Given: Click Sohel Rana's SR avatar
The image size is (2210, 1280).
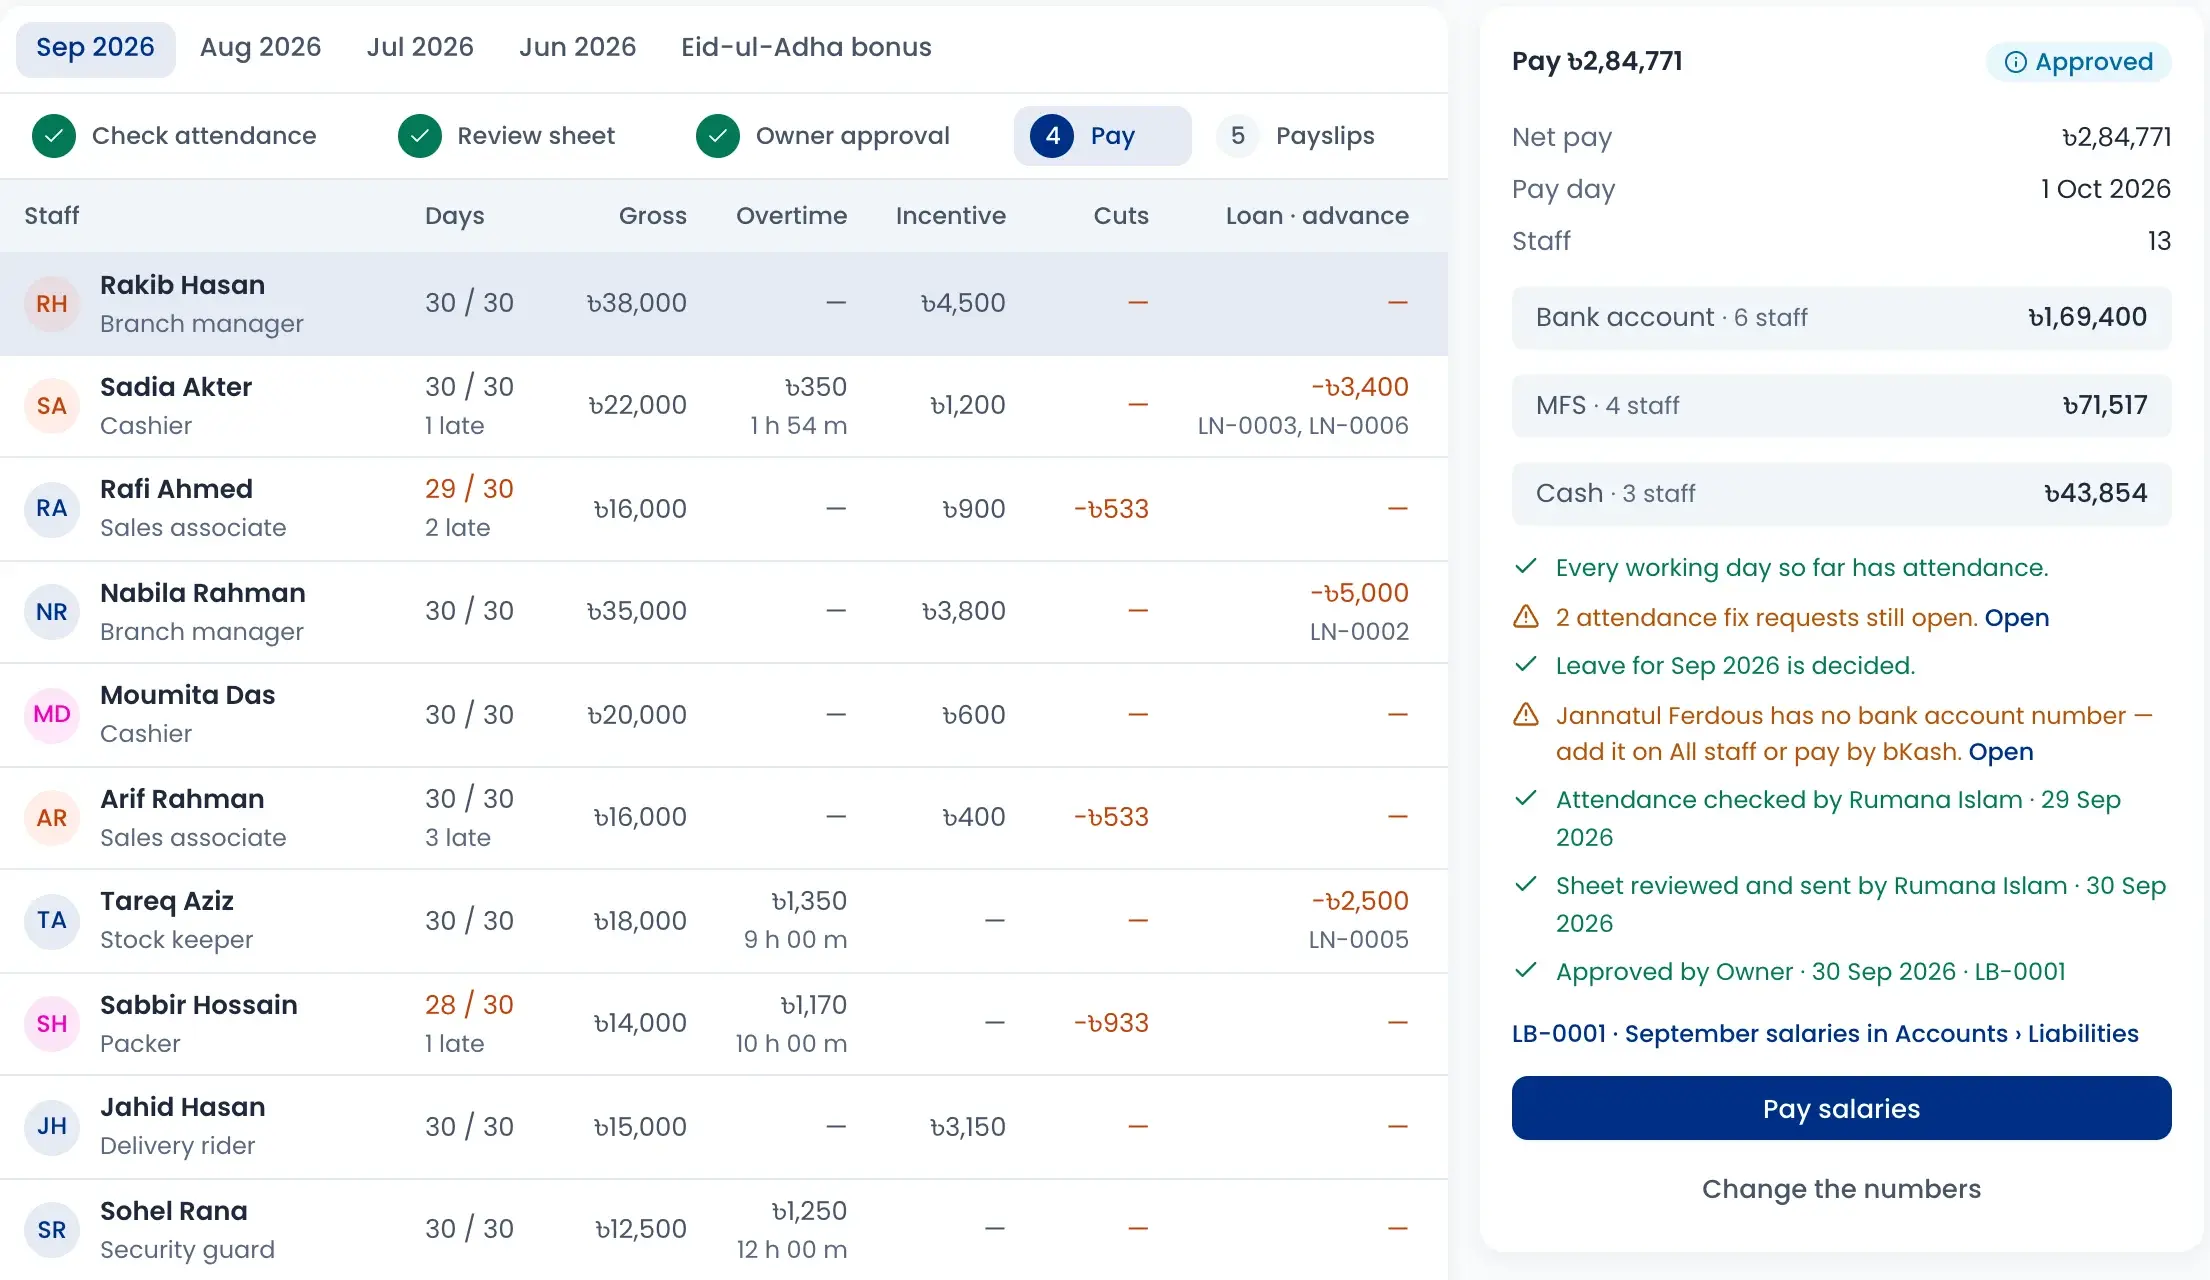Looking at the screenshot, I should [52, 1230].
